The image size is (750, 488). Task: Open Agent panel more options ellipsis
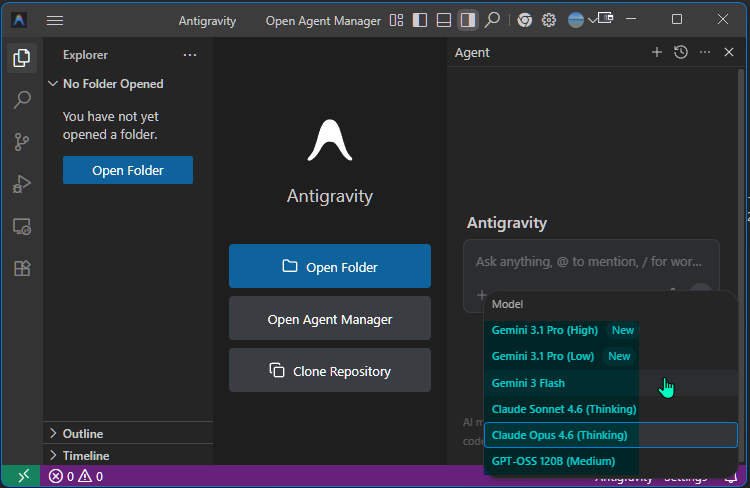705,52
